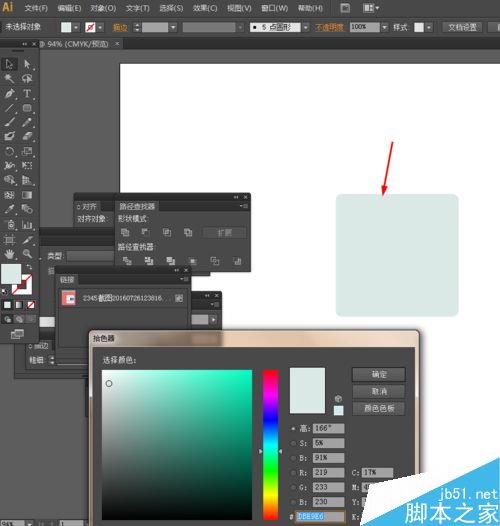Select the Lasso tool

27,78
